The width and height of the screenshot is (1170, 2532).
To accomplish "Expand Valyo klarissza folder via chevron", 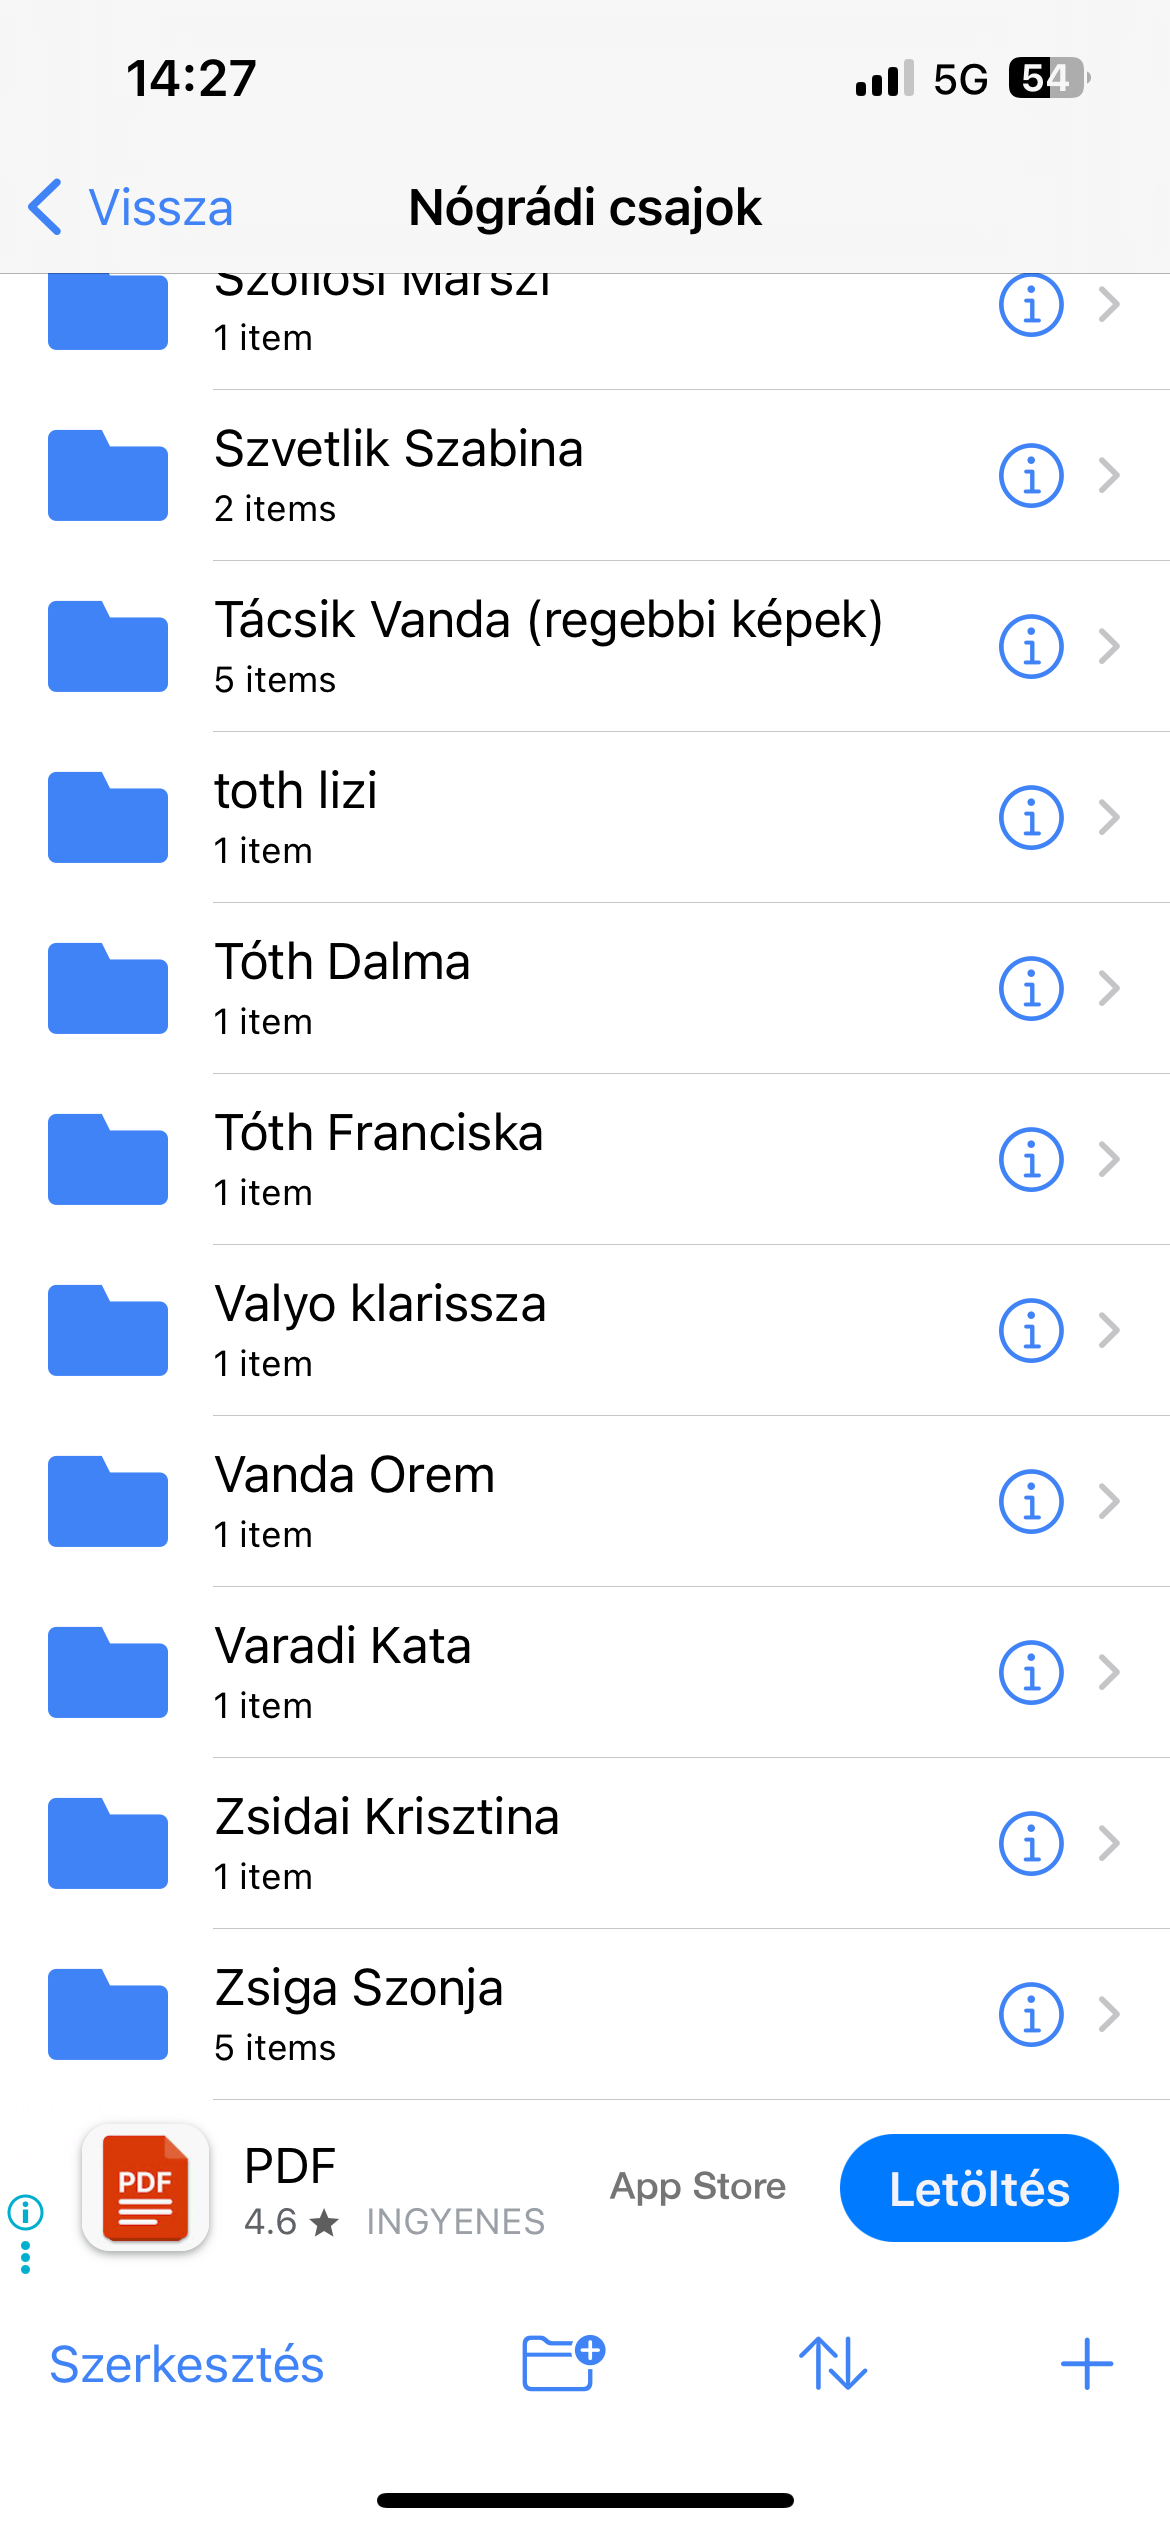I will tap(1108, 1331).
